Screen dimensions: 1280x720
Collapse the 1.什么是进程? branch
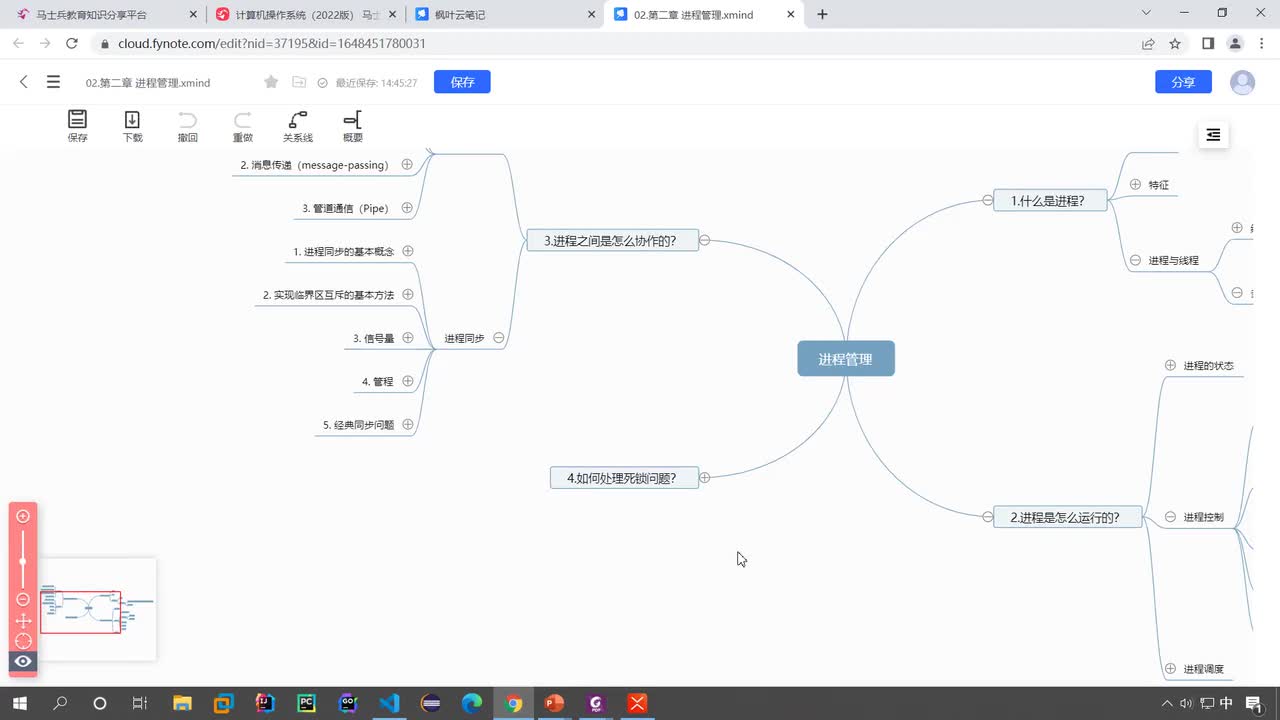(x=987, y=200)
